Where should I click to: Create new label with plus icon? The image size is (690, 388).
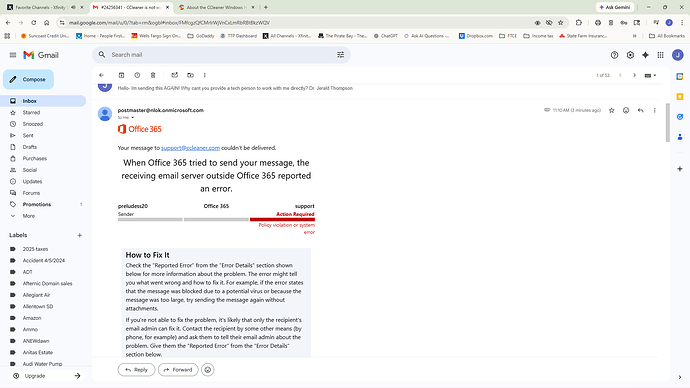tap(80, 235)
